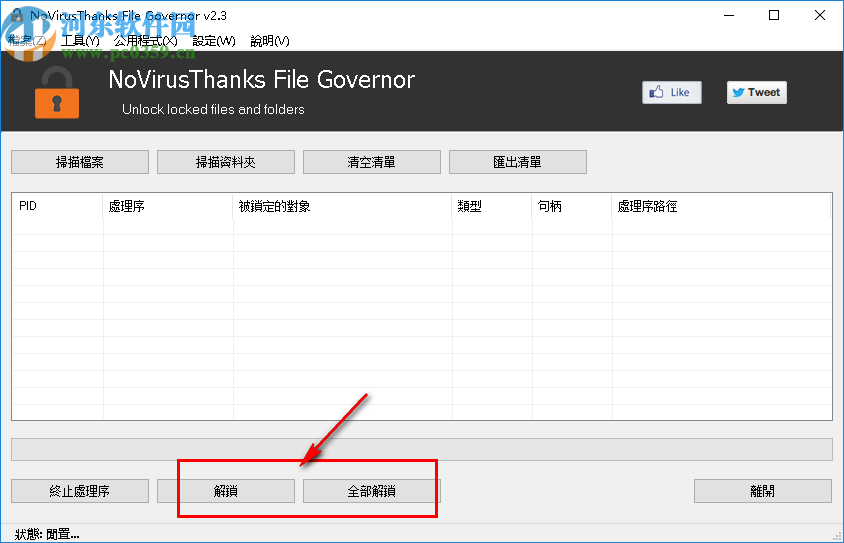Sort list by 句柄 column header
The image size is (844, 543).
[x=572, y=206]
